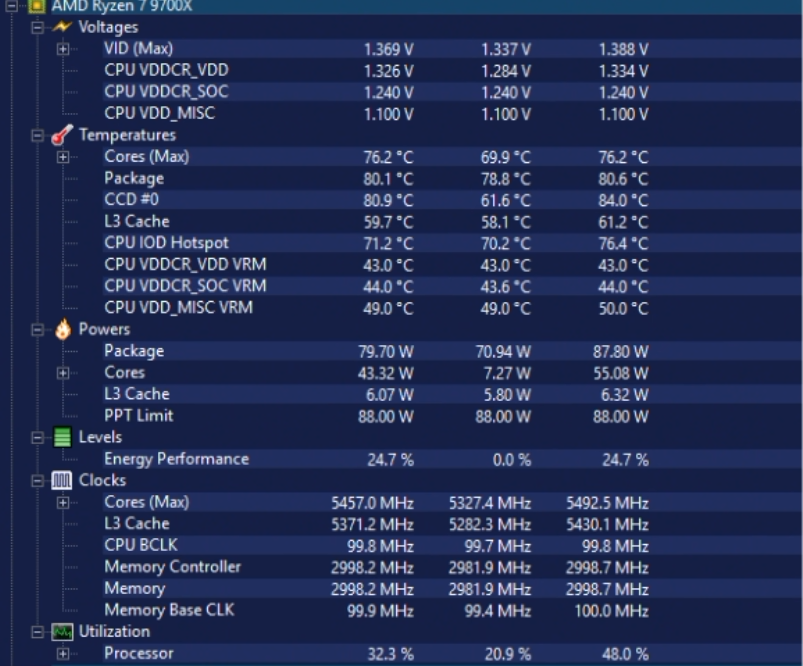
Task: Select the CPU VDDCR_SOC VRM row label
Action: (x=185, y=286)
